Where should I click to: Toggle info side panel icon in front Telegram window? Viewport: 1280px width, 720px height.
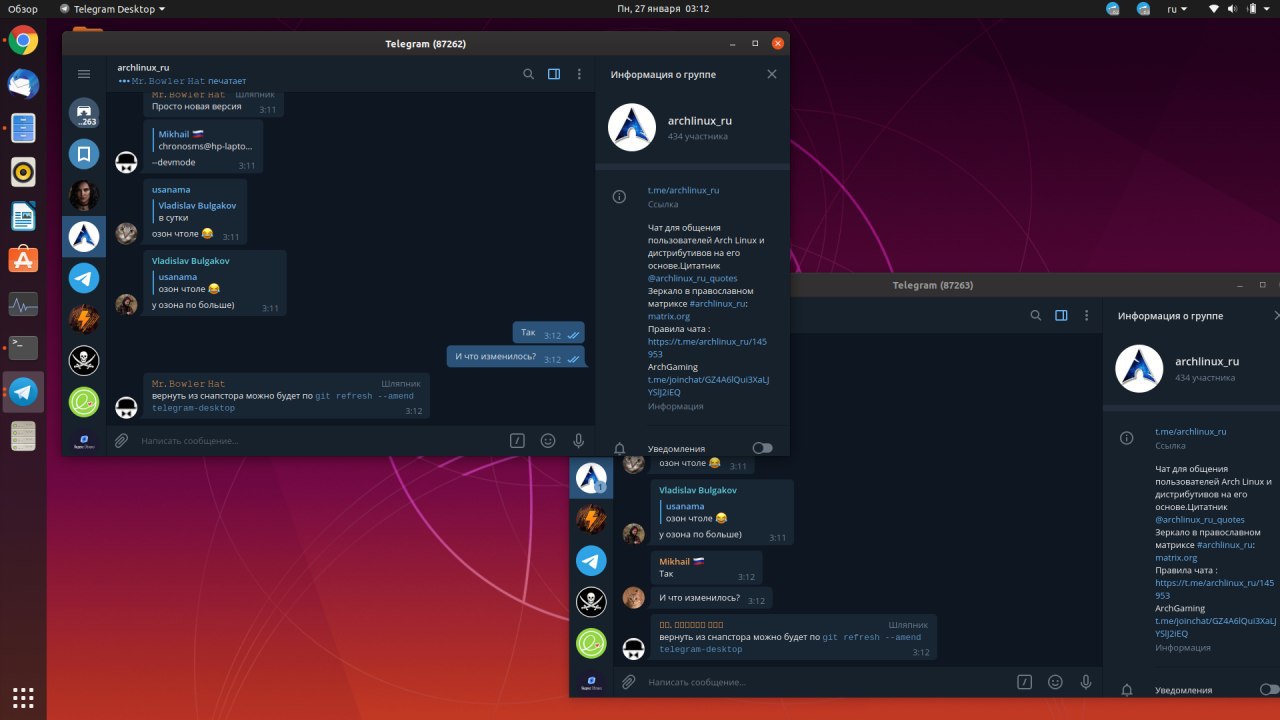pyautogui.click(x=554, y=74)
